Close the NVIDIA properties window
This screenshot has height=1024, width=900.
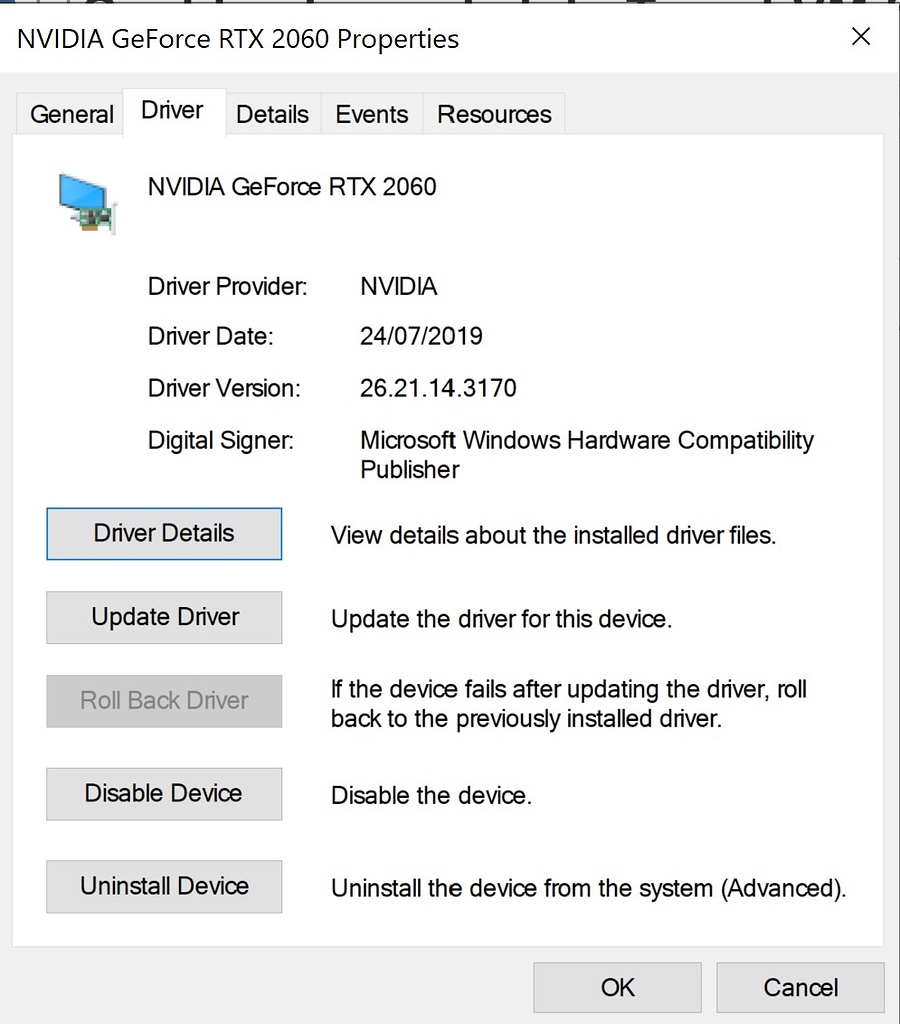tap(861, 37)
